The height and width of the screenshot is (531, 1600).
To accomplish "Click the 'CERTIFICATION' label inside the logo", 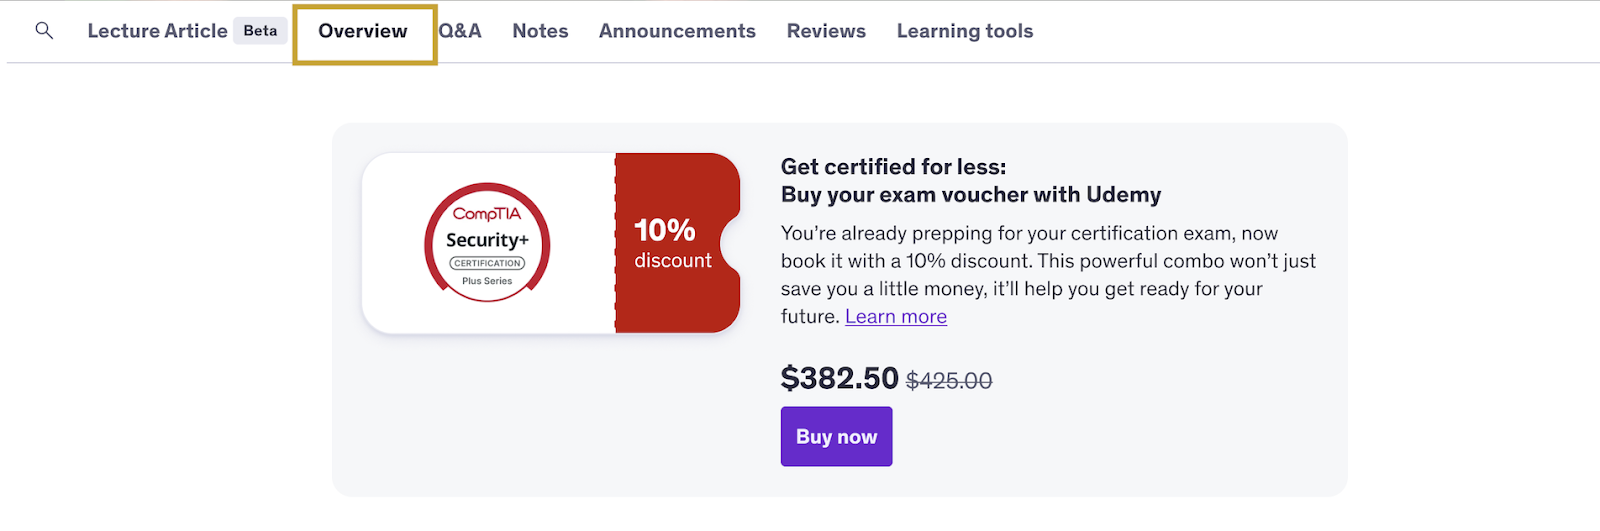I will pos(487,263).
